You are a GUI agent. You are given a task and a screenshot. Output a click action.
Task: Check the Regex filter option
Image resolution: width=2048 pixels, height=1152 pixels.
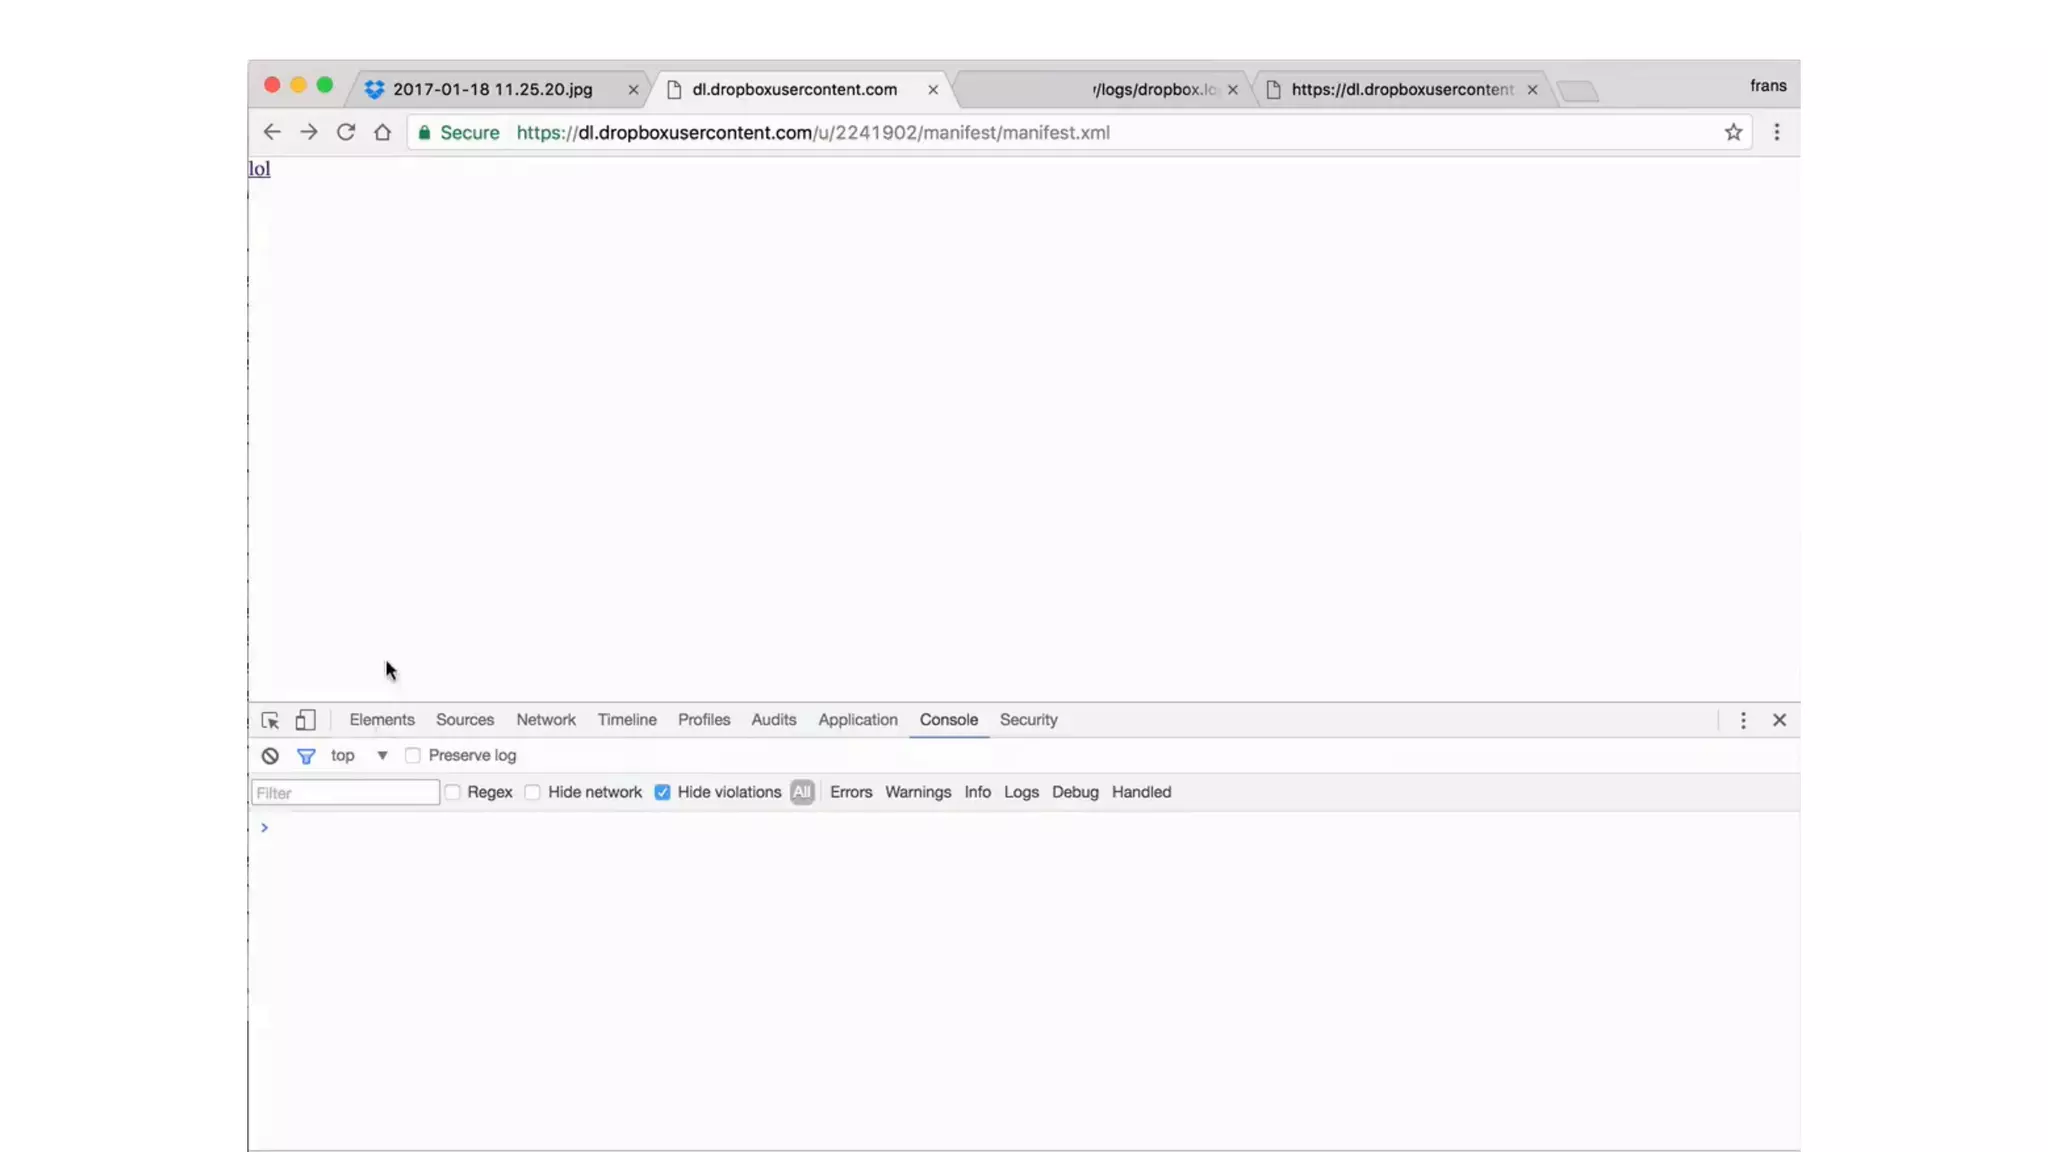453,792
